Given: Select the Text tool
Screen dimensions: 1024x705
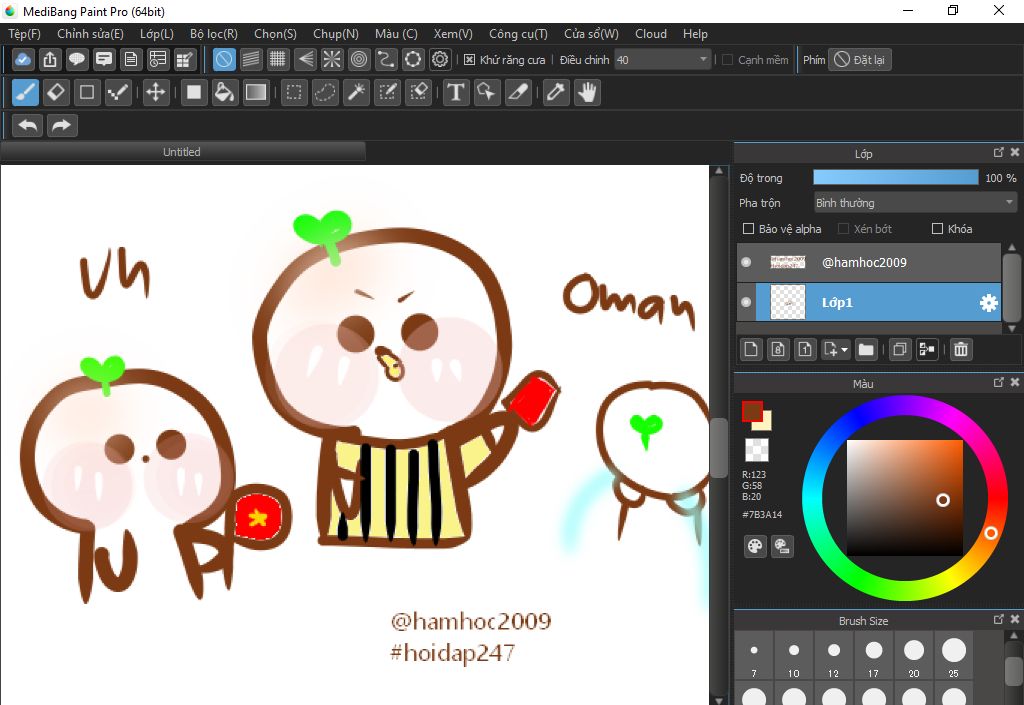Looking at the screenshot, I should (x=456, y=92).
